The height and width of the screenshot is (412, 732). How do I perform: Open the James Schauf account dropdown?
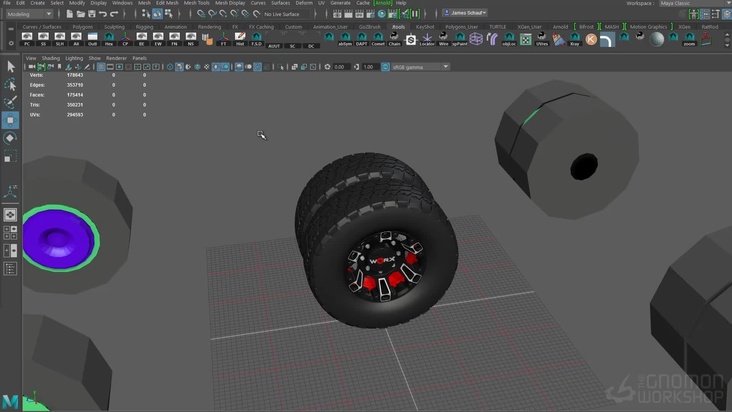click(465, 13)
